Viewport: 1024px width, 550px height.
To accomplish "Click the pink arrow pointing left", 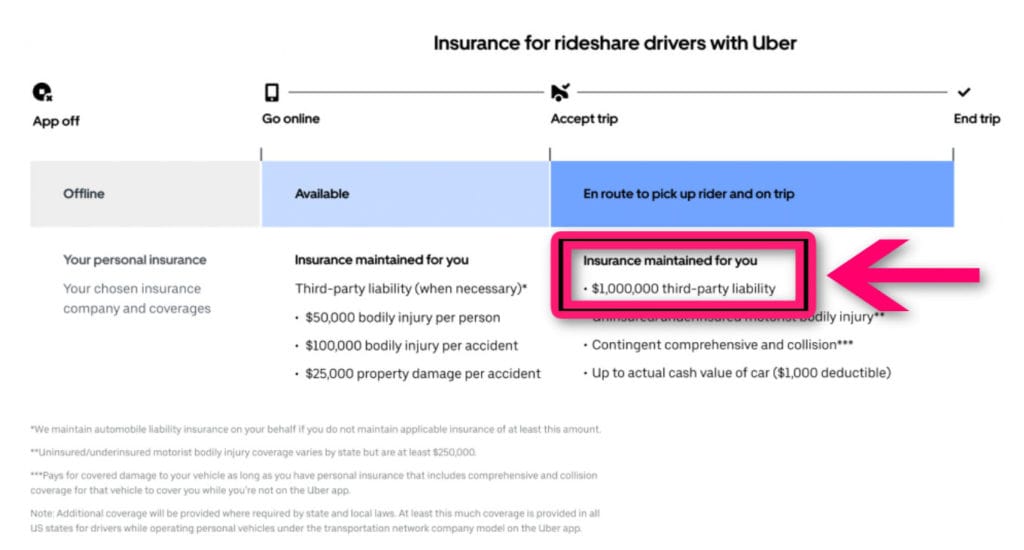I will point(904,275).
